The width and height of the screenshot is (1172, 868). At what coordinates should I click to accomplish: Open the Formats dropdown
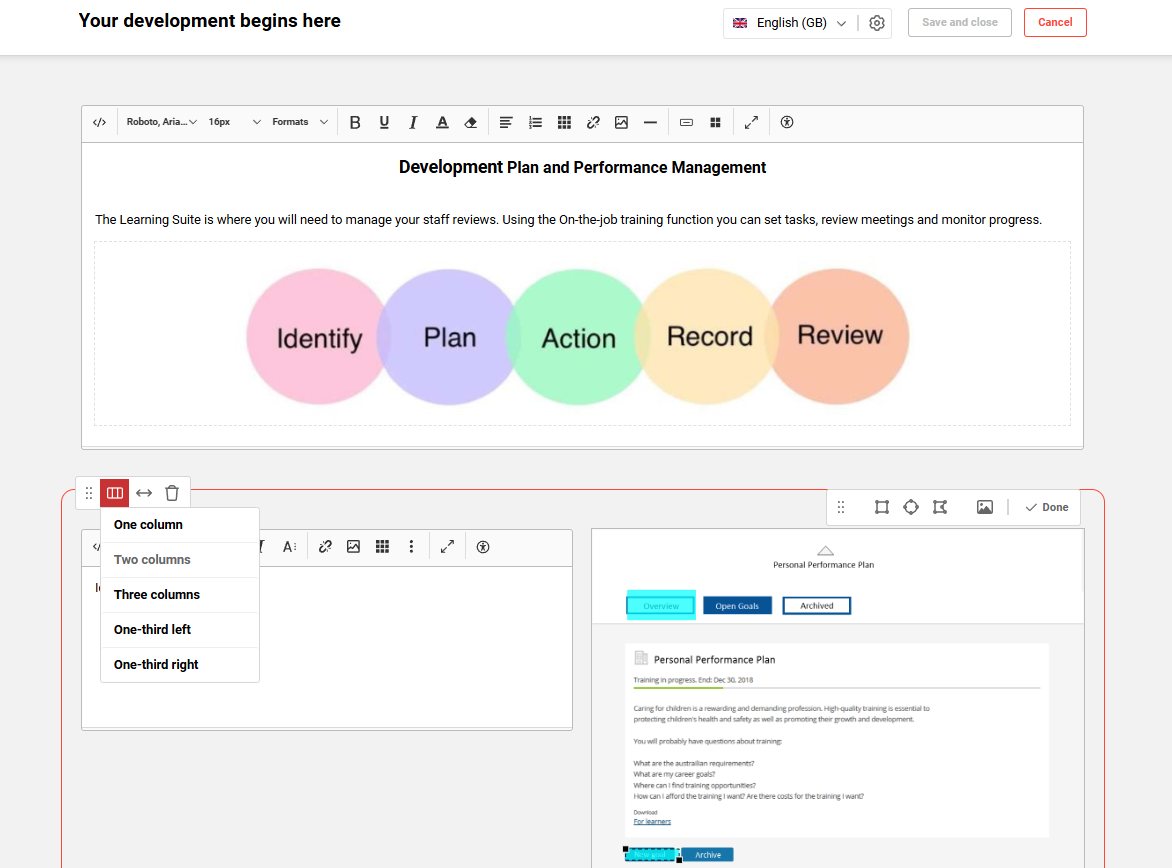[x=298, y=122]
